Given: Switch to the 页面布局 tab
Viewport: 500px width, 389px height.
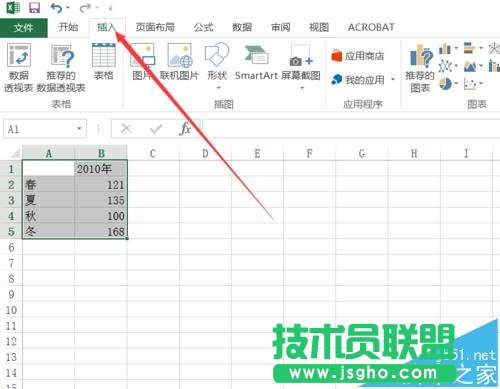Looking at the screenshot, I should (x=155, y=27).
